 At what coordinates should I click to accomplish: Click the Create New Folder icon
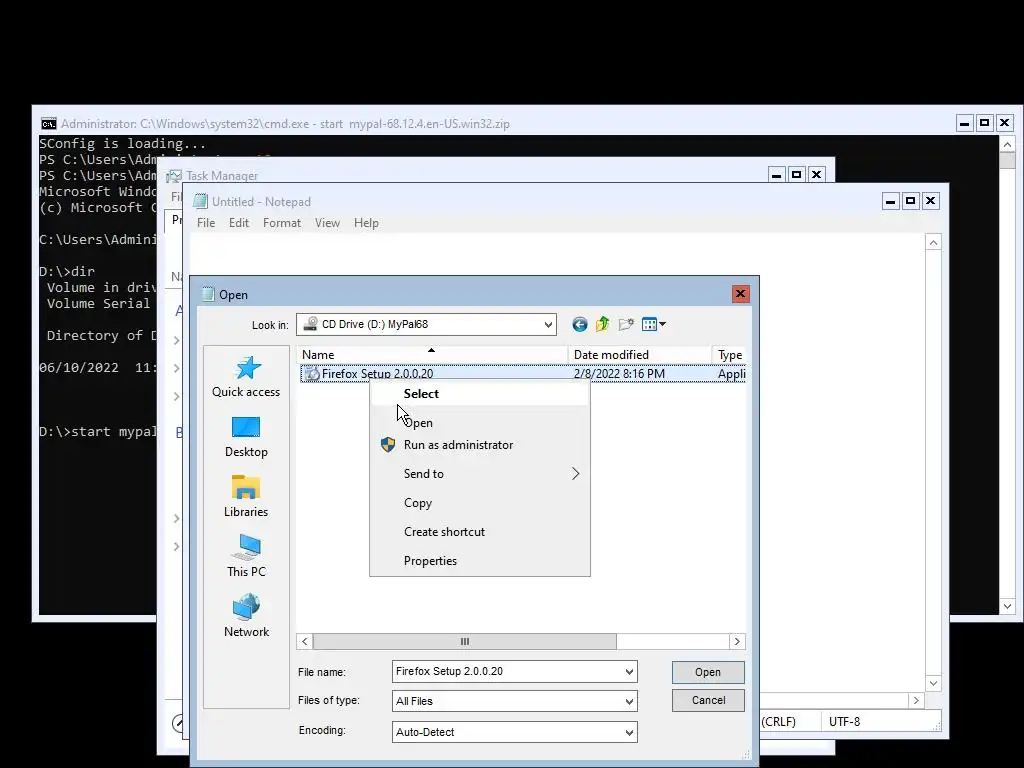(x=626, y=324)
